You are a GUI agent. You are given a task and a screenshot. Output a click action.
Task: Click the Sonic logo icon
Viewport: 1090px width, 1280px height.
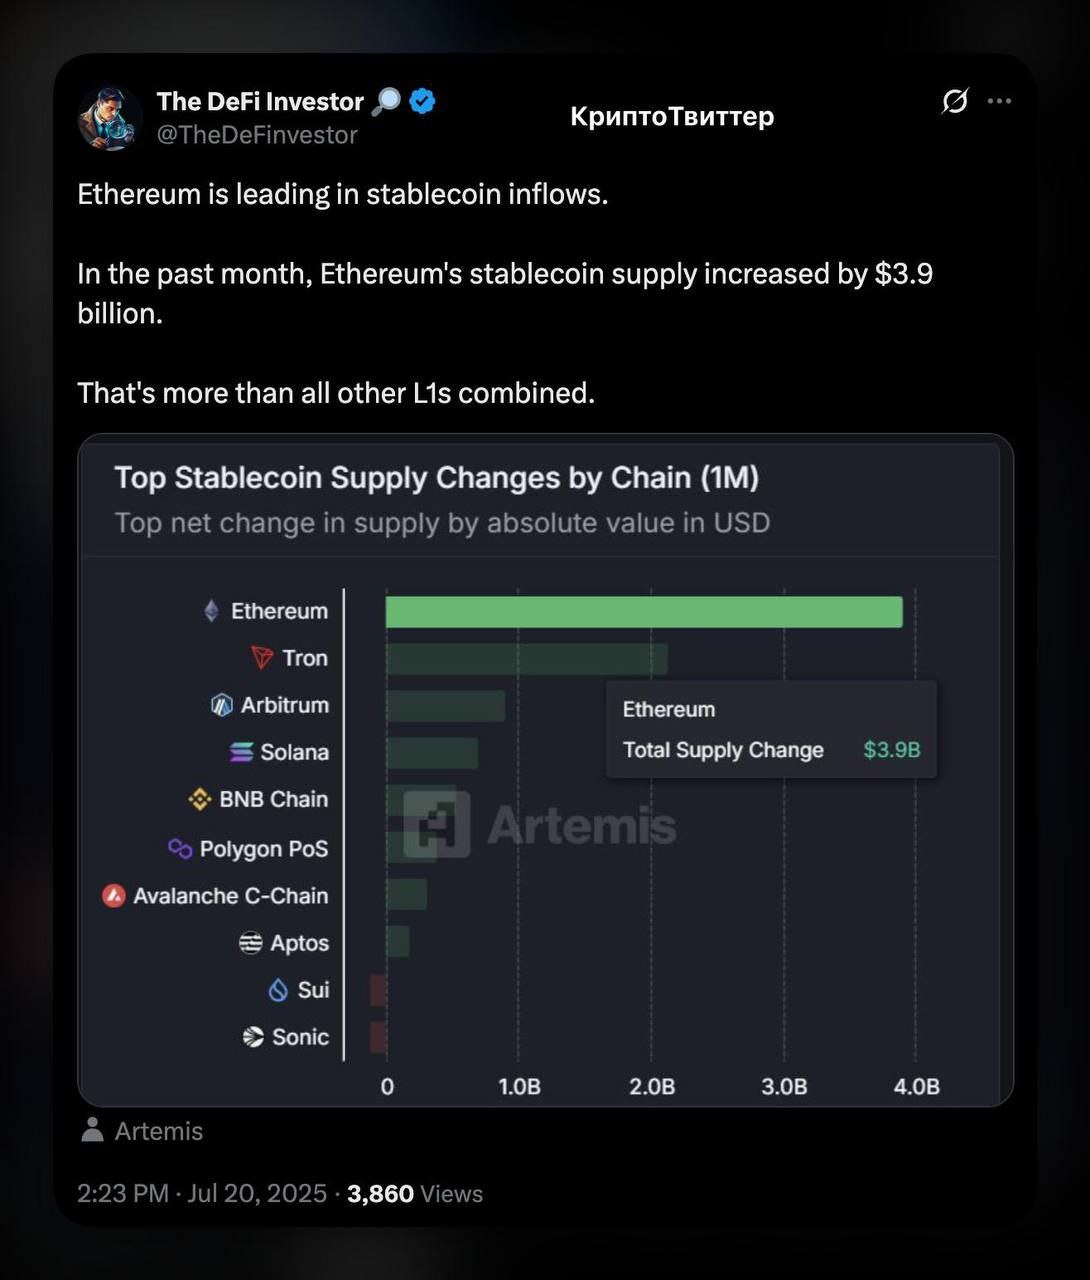tap(253, 1037)
